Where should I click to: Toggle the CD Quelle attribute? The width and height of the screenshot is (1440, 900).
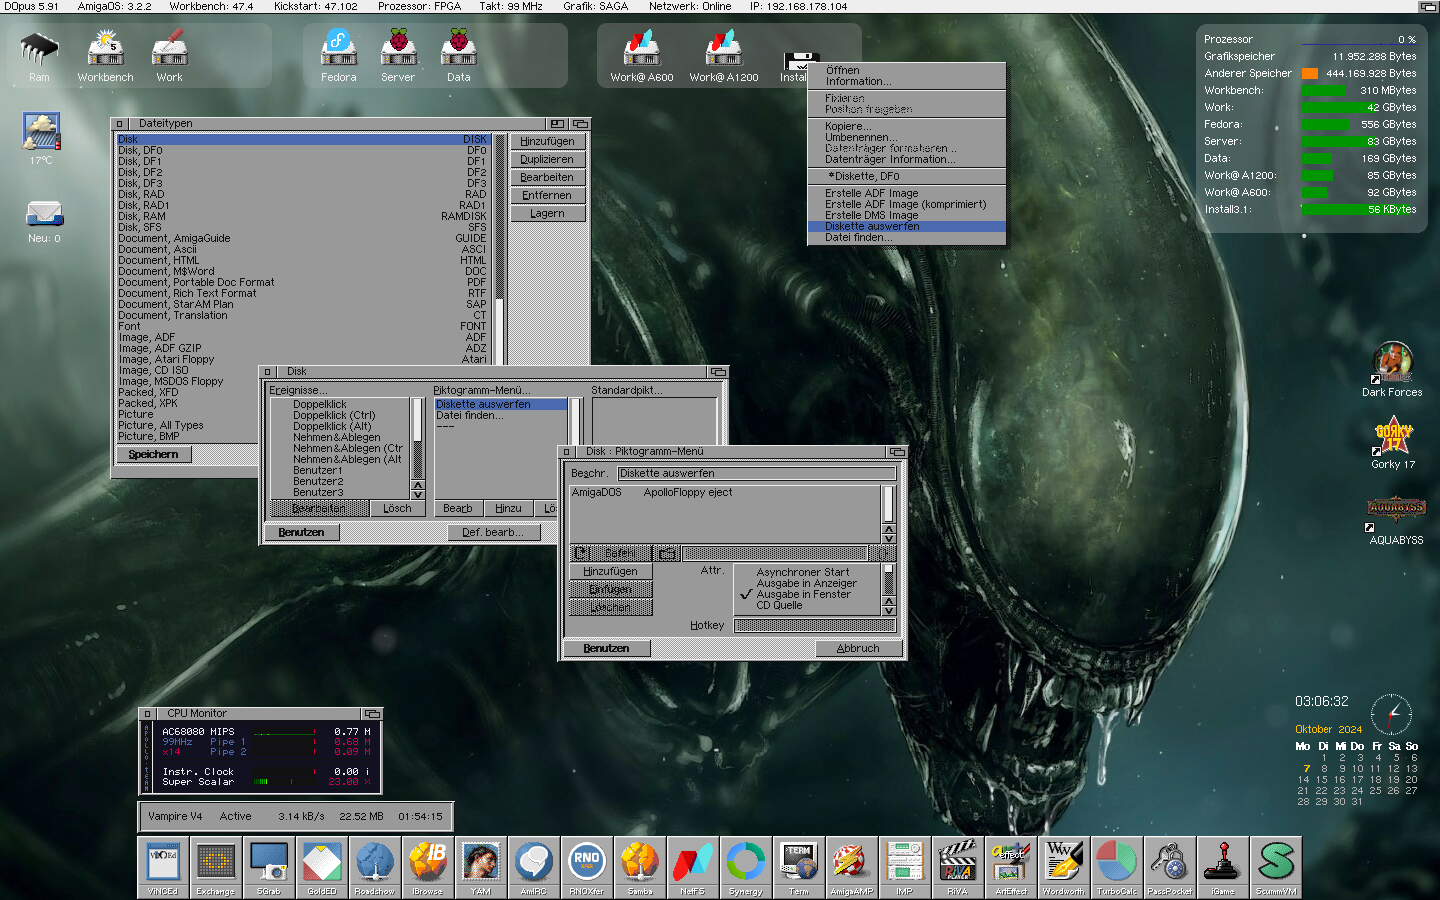pyautogui.click(x=807, y=605)
